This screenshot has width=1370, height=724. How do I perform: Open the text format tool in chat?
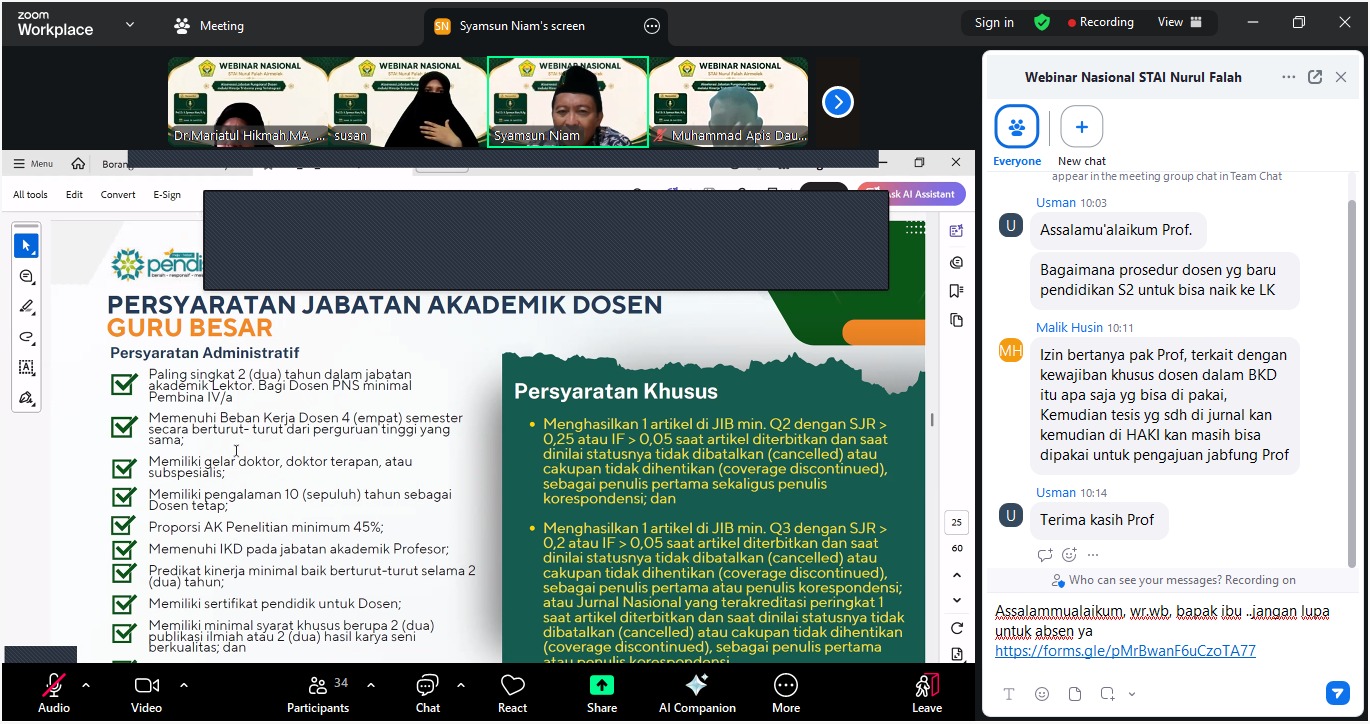coord(1009,694)
